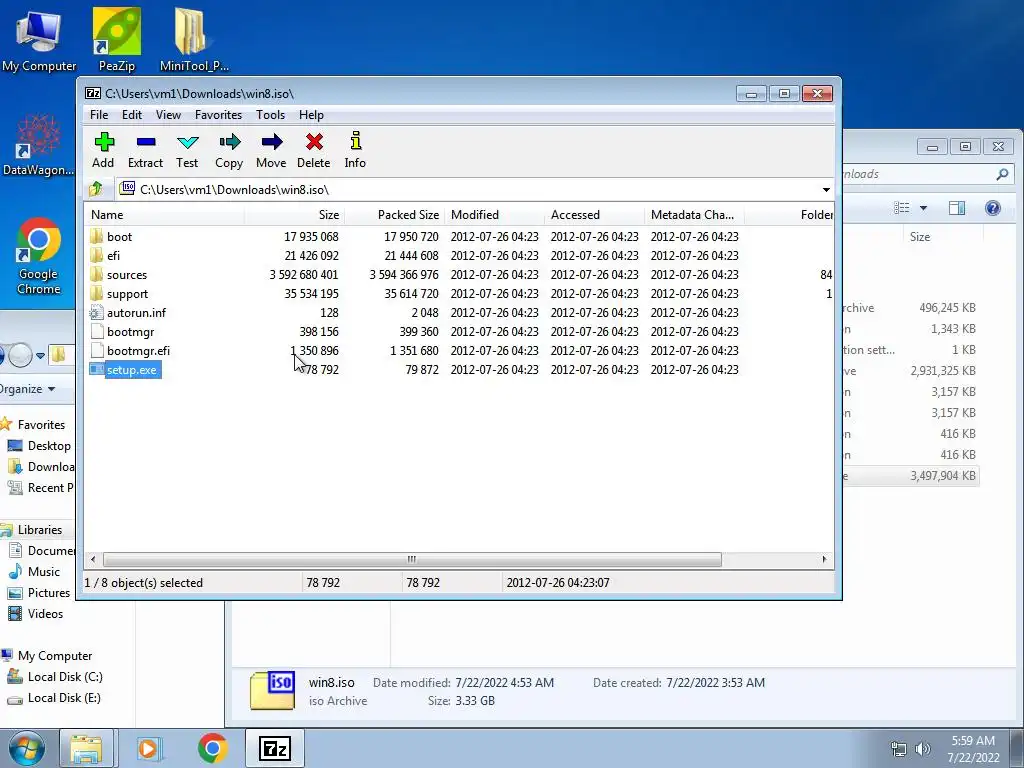1024x768 pixels.
Task: Open Chrome from the taskbar
Action: 212,748
